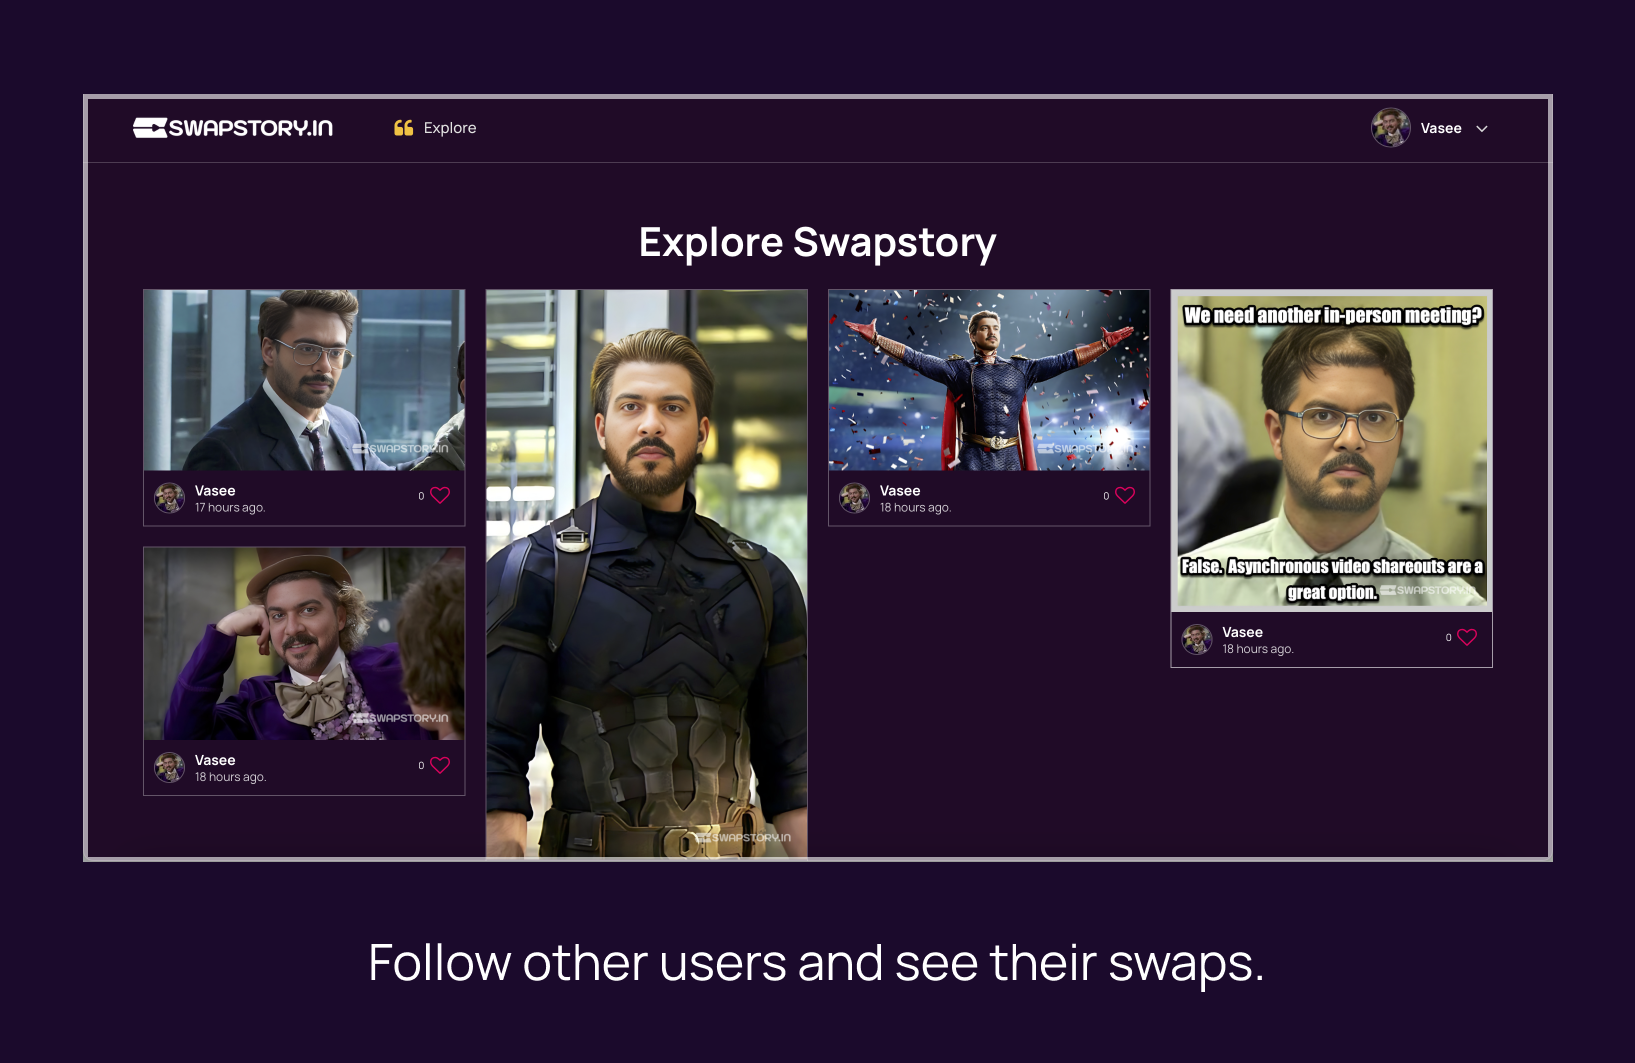Viewport: 1635px width, 1063px height.
Task: Like the caped superhero confetti swap
Action: coord(1125,495)
